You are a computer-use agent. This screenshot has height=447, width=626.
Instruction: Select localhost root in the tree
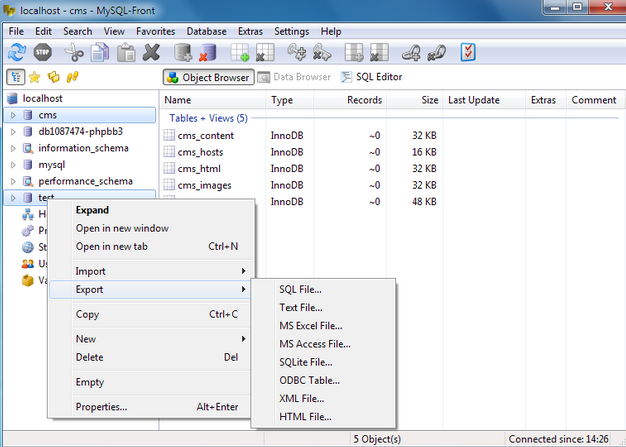[x=42, y=98]
